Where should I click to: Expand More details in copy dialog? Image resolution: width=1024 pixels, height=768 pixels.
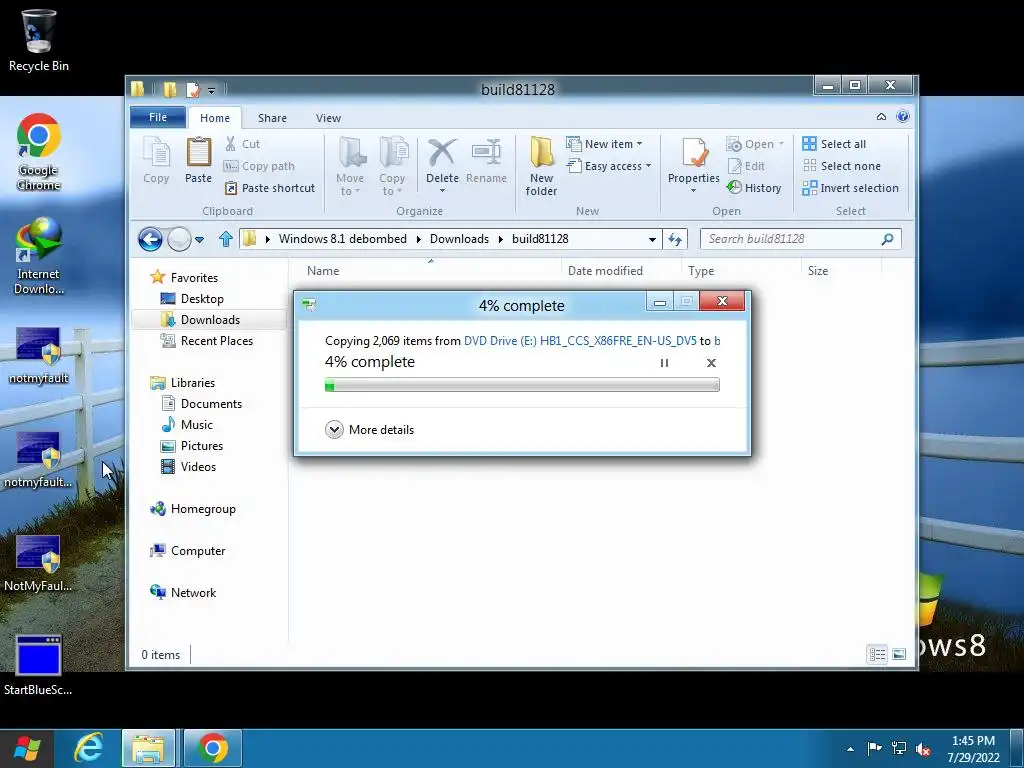tap(370, 430)
